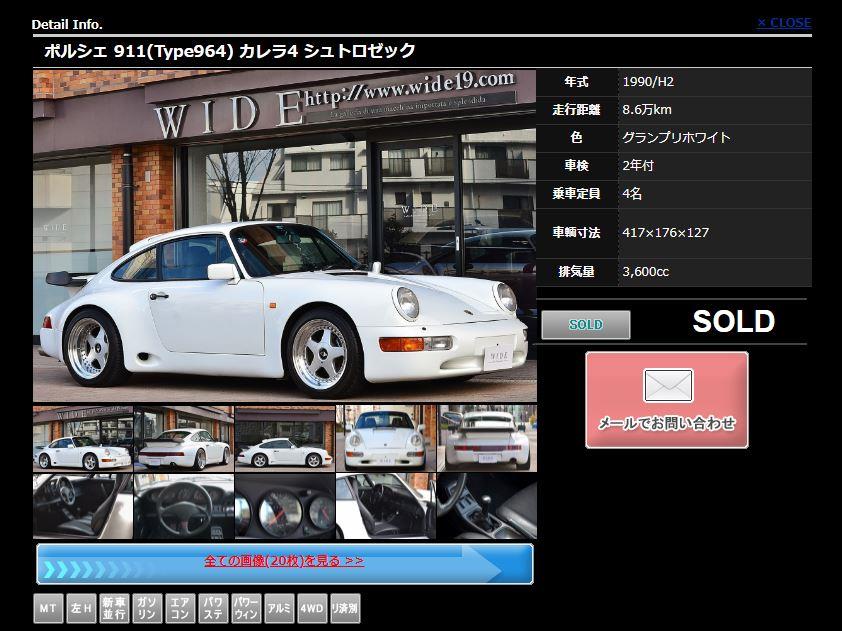Click the 左H left-hand drive badge
Image resolution: width=842 pixels, height=631 pixels.
point(82,608)
